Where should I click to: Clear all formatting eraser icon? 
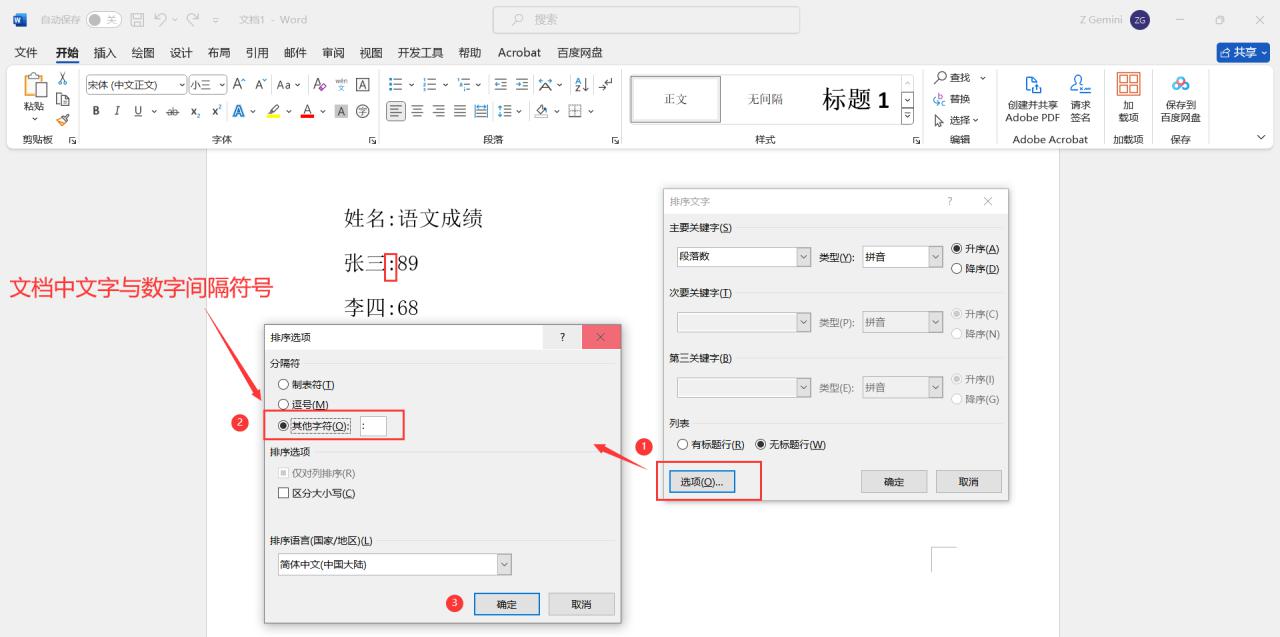[x=320, y=85]
